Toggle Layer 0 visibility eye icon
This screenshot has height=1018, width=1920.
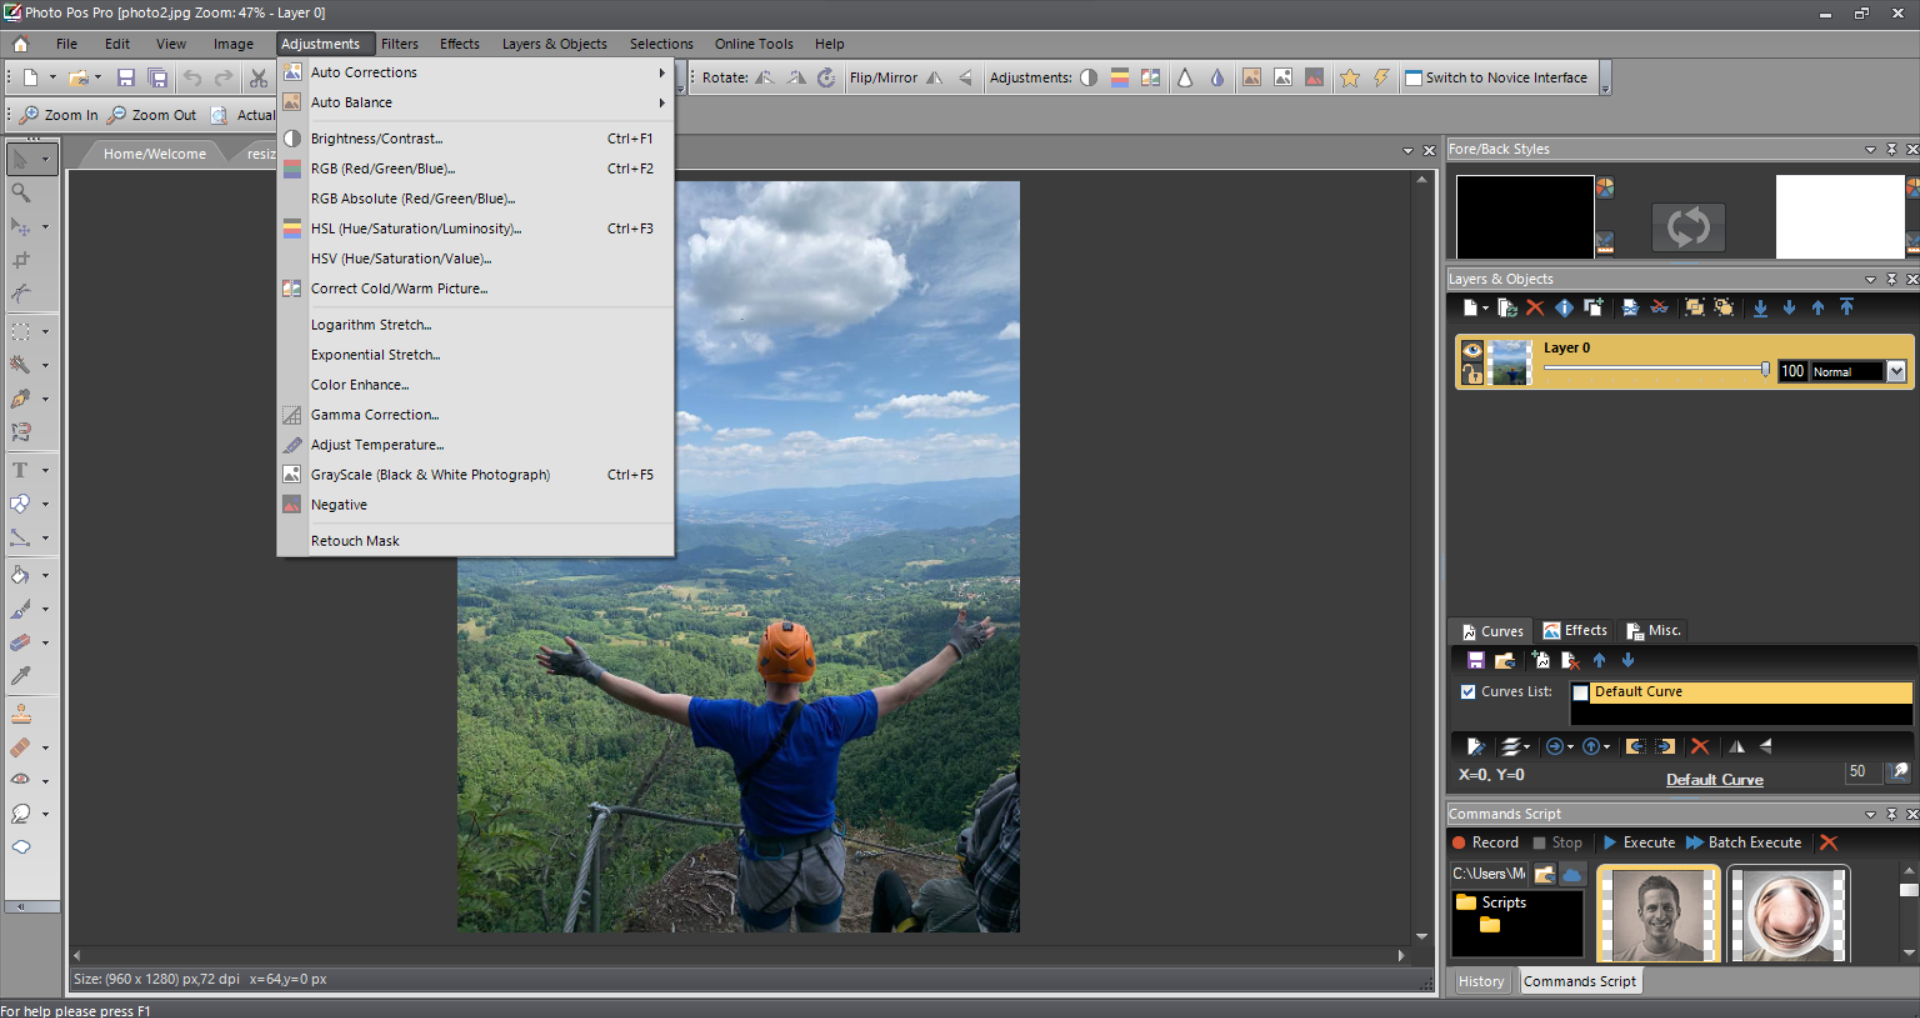coord(1472,350)
